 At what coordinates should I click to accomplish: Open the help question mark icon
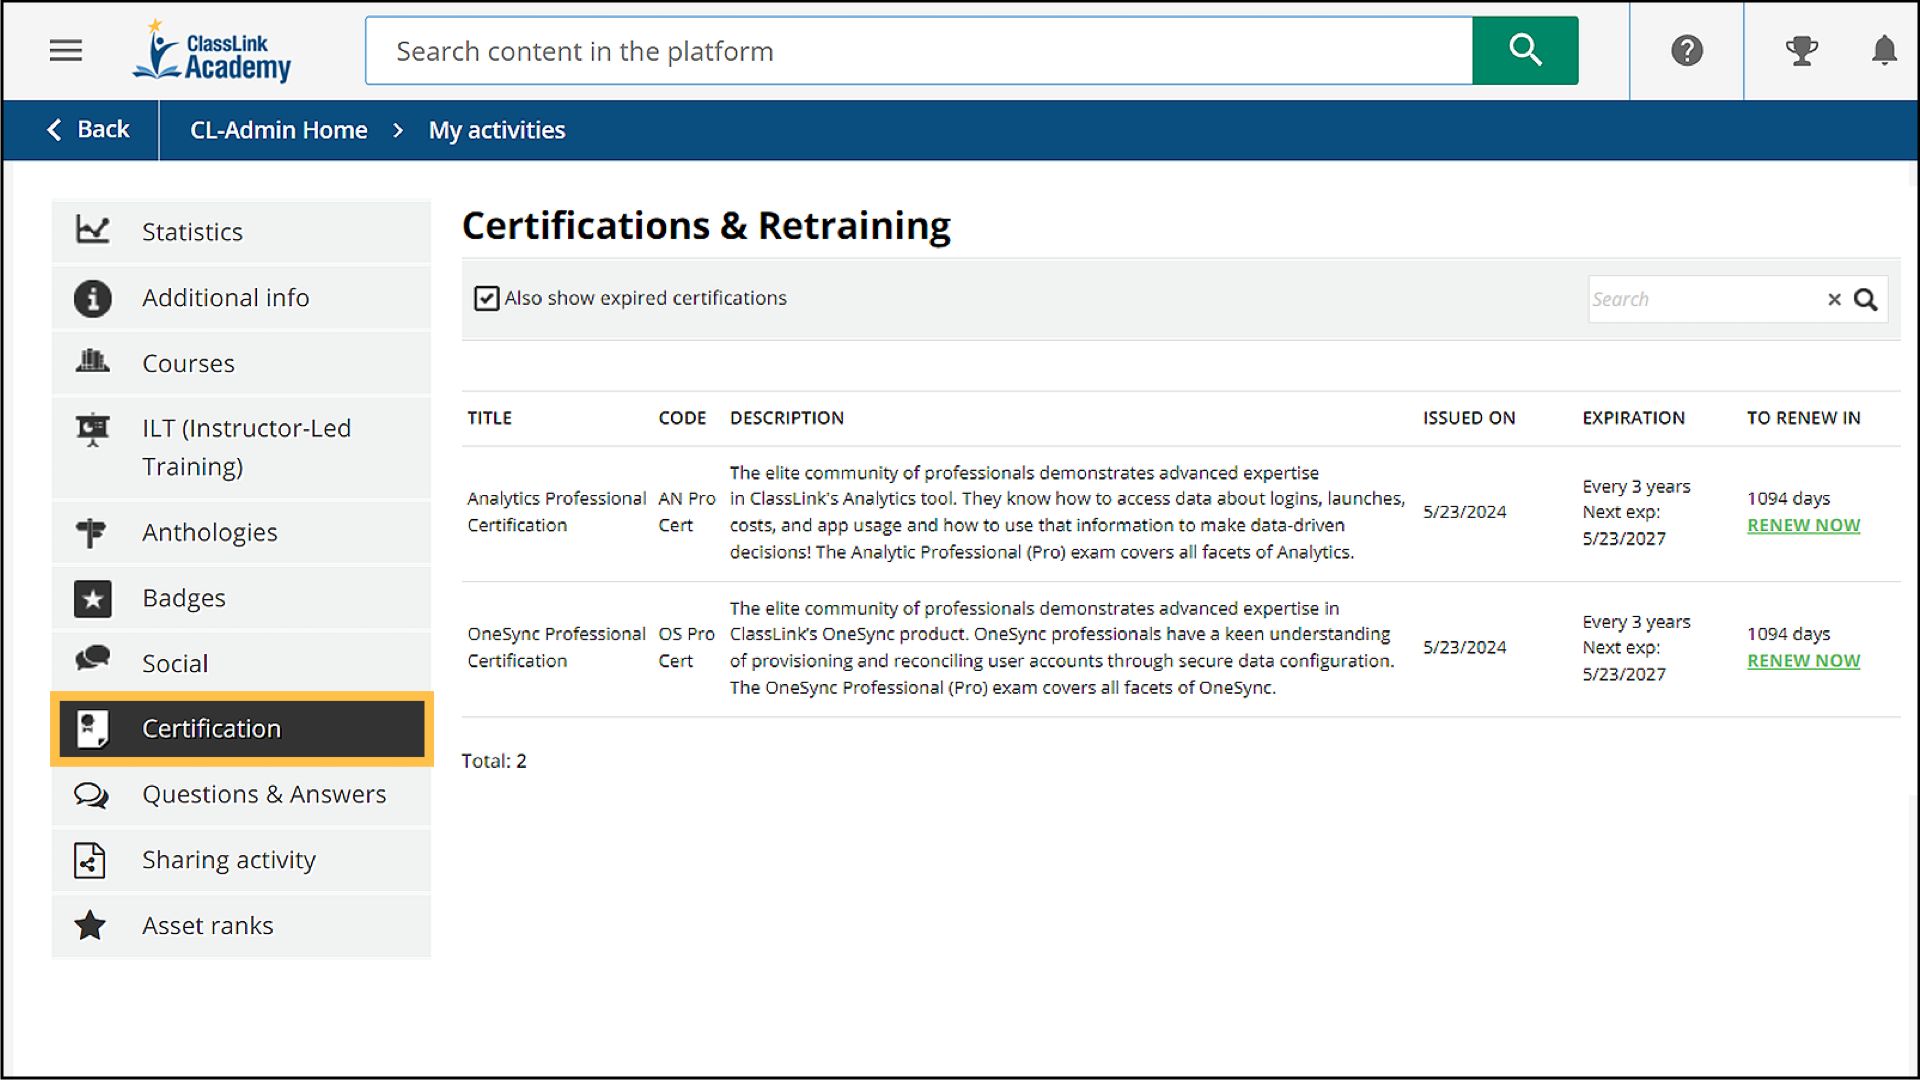coord(1687,50)
